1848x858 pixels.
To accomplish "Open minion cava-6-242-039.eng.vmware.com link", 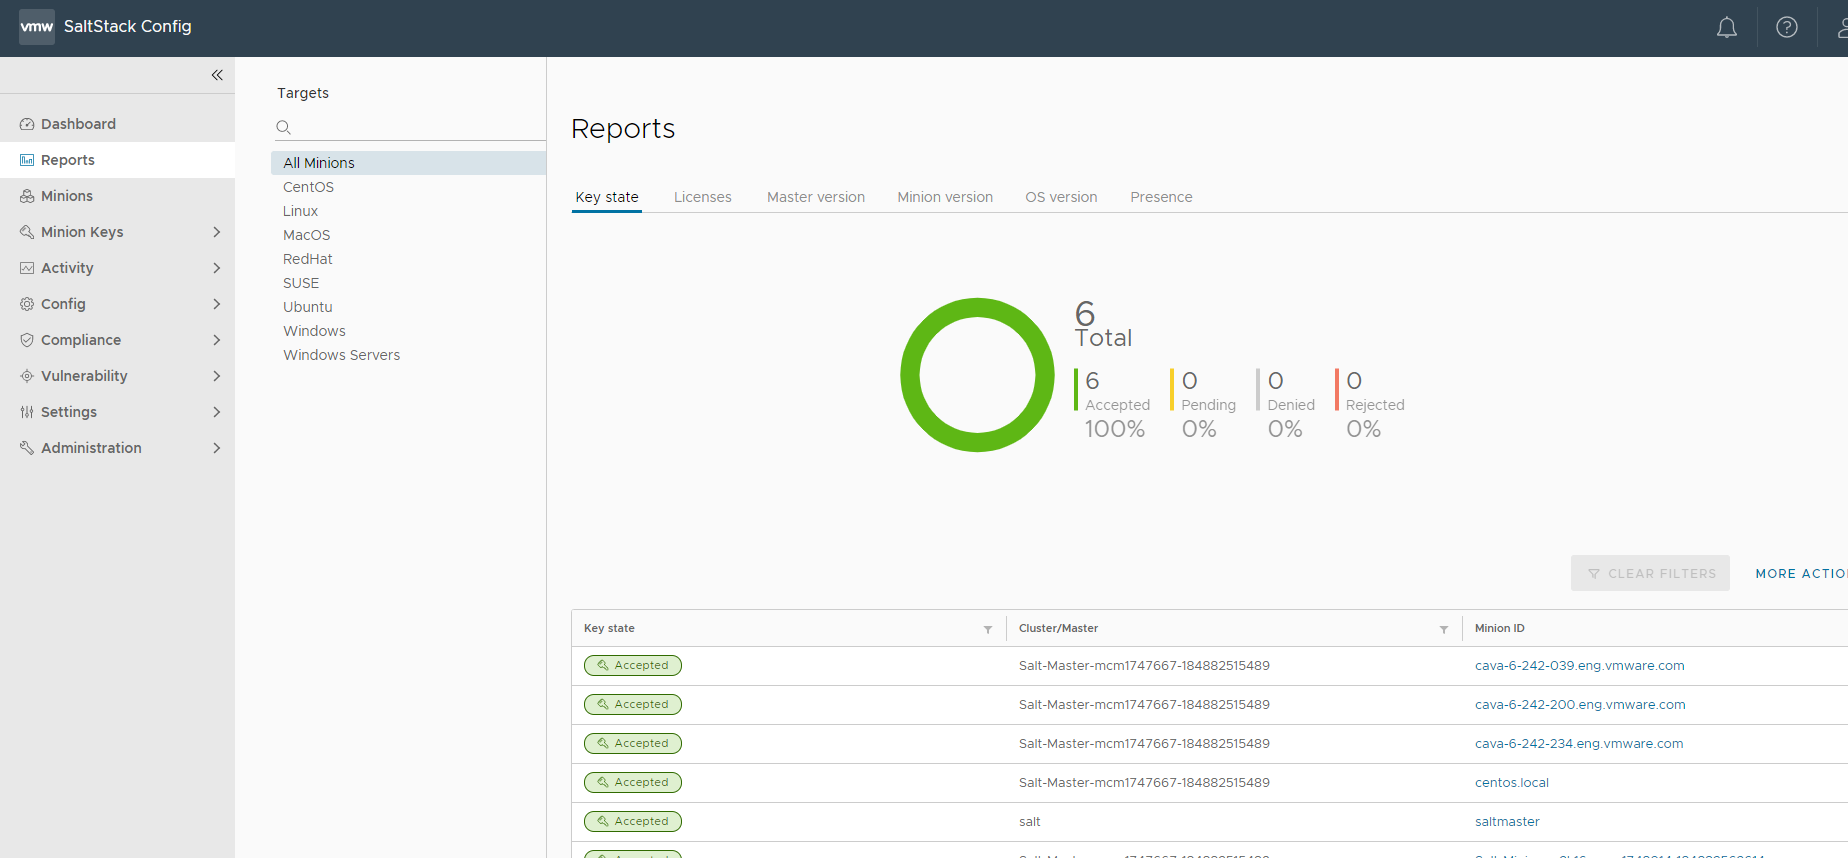I will (x=1579, y=666).
